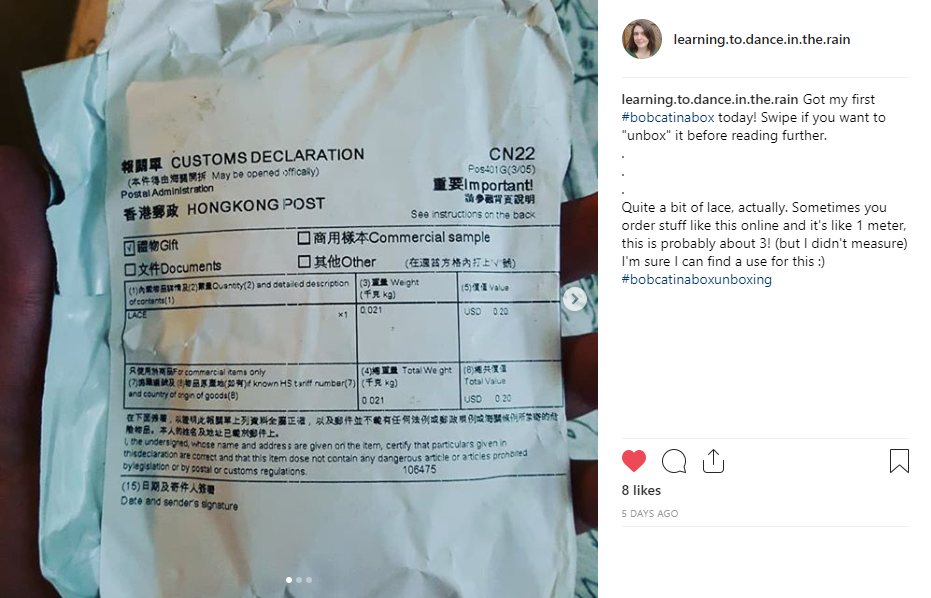Click username link in the caption
The image size is (931, 598).
710,99
